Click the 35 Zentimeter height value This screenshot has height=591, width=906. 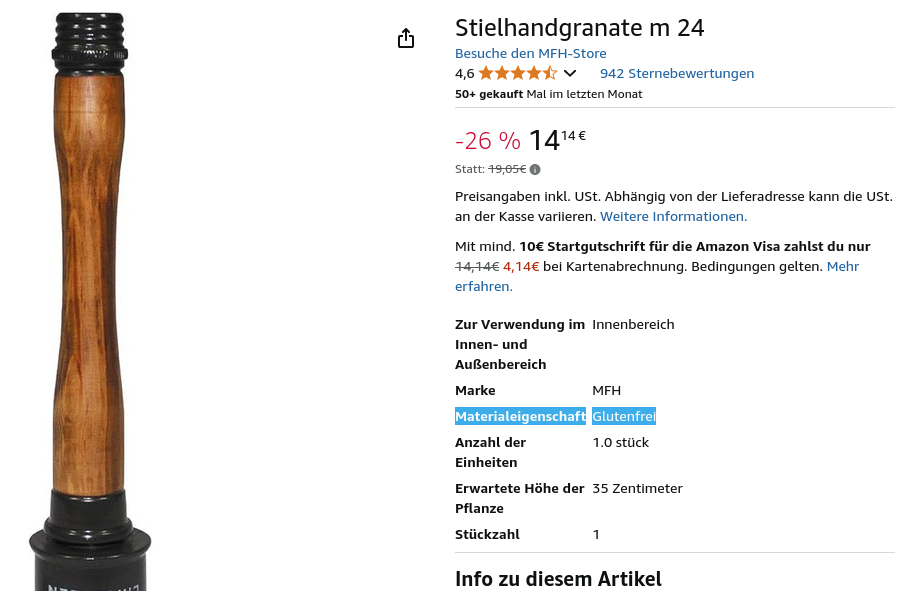[637, 488]
